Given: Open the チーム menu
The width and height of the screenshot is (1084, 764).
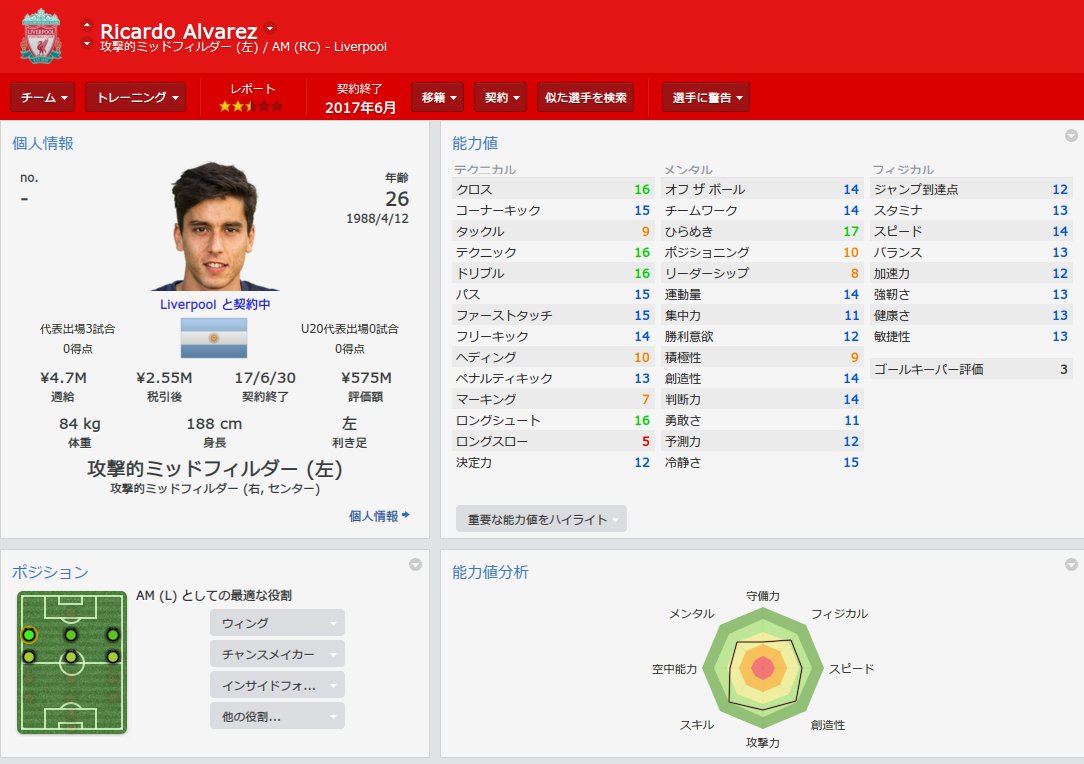Looking at the screenshot, I should (43, 97).
